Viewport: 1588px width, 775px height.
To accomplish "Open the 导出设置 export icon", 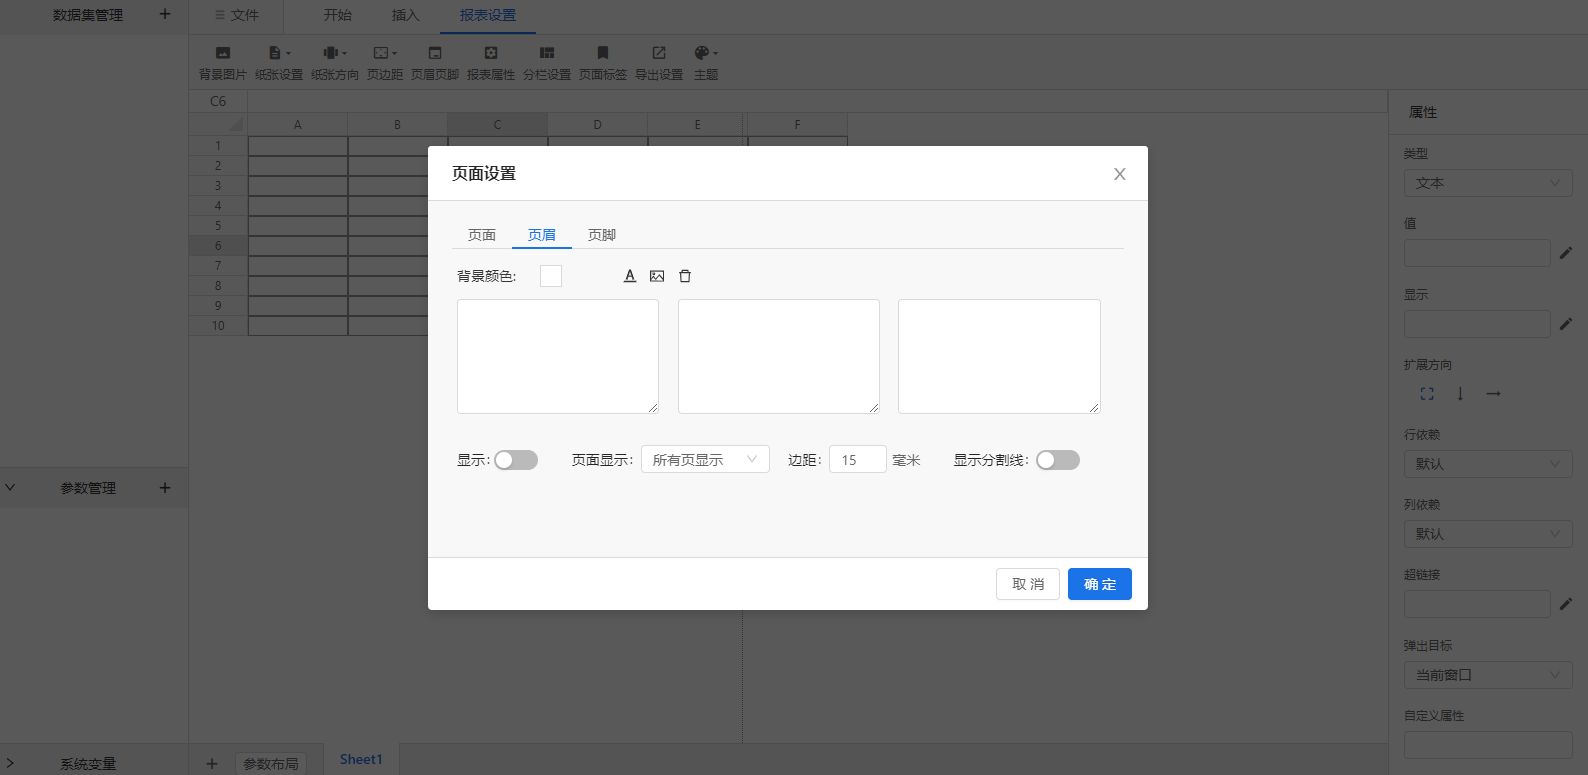I will [x=659, y=53].
